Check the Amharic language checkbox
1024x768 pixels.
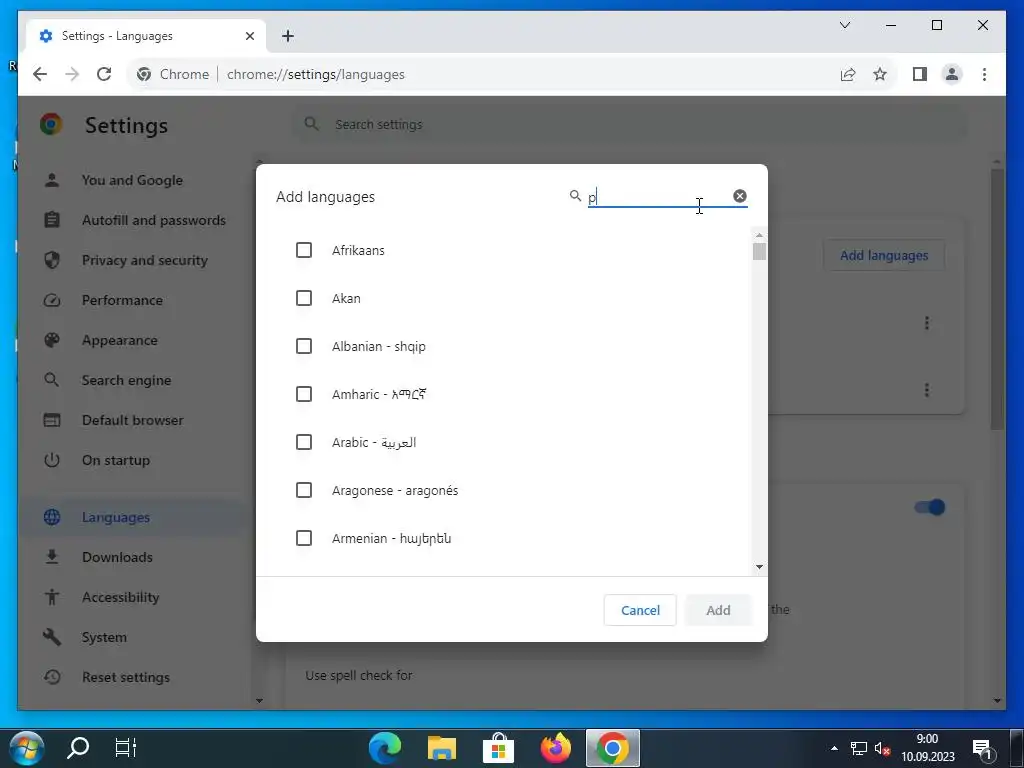click(304, 394)
